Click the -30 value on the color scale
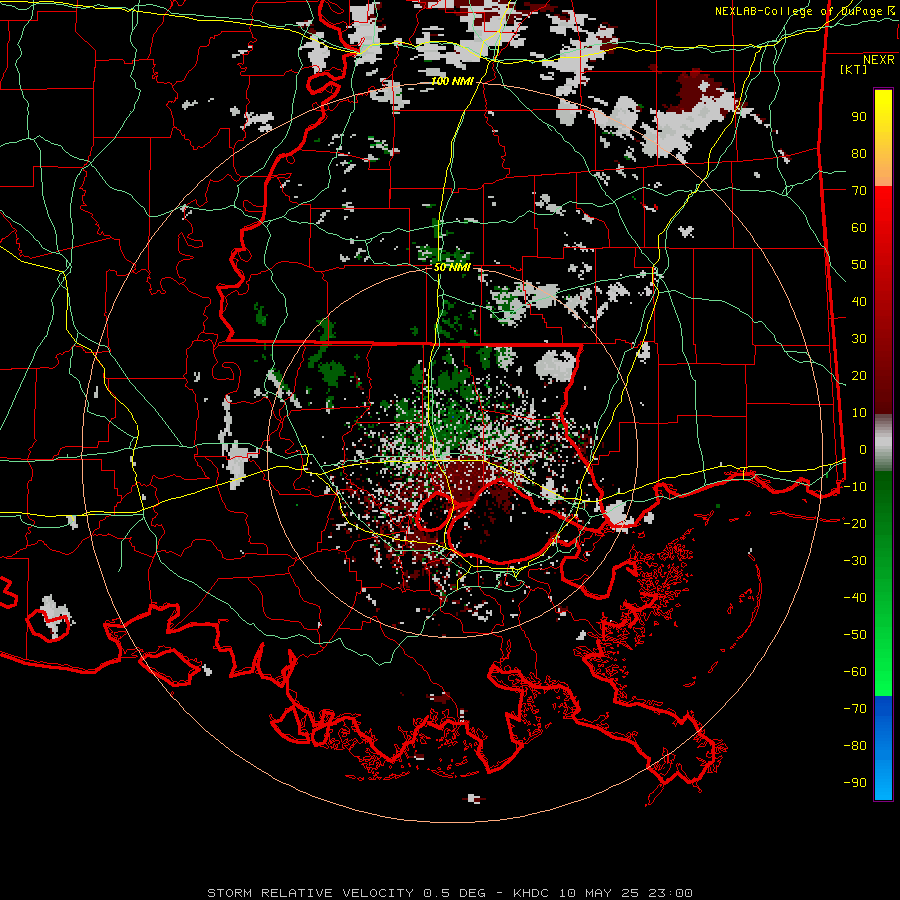This screenshot has height=900, width=900. 855,561
